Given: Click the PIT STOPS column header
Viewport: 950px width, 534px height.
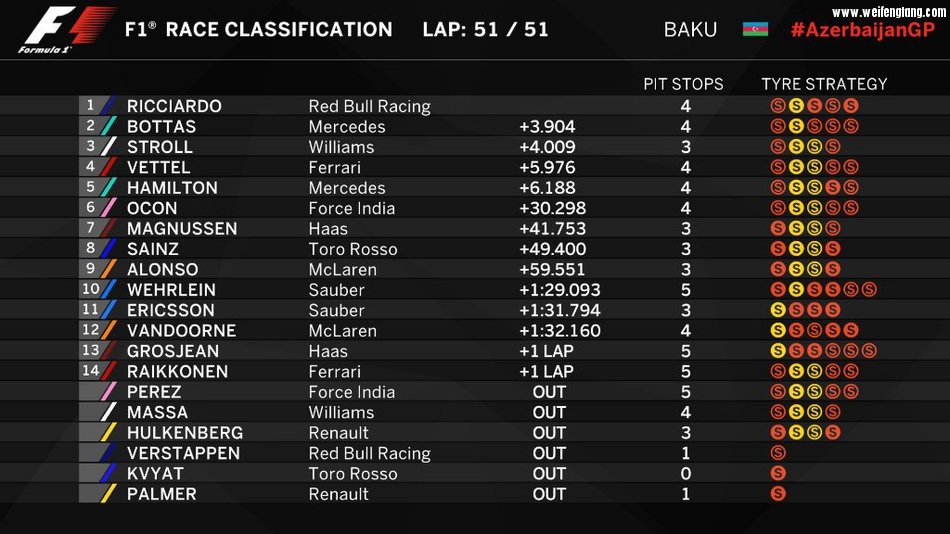Looking at the screenshot, I should [x=683, y=84].
